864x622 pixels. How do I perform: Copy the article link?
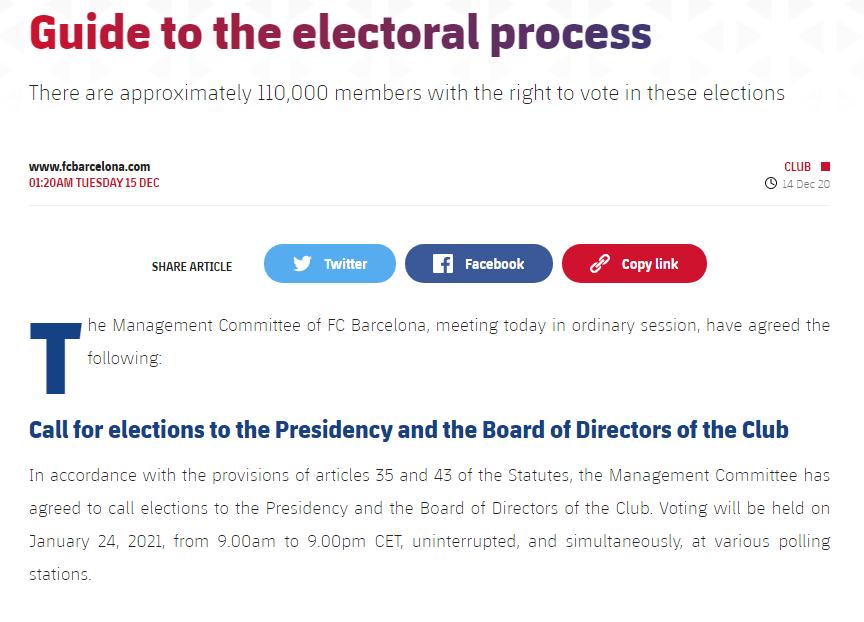634,263
